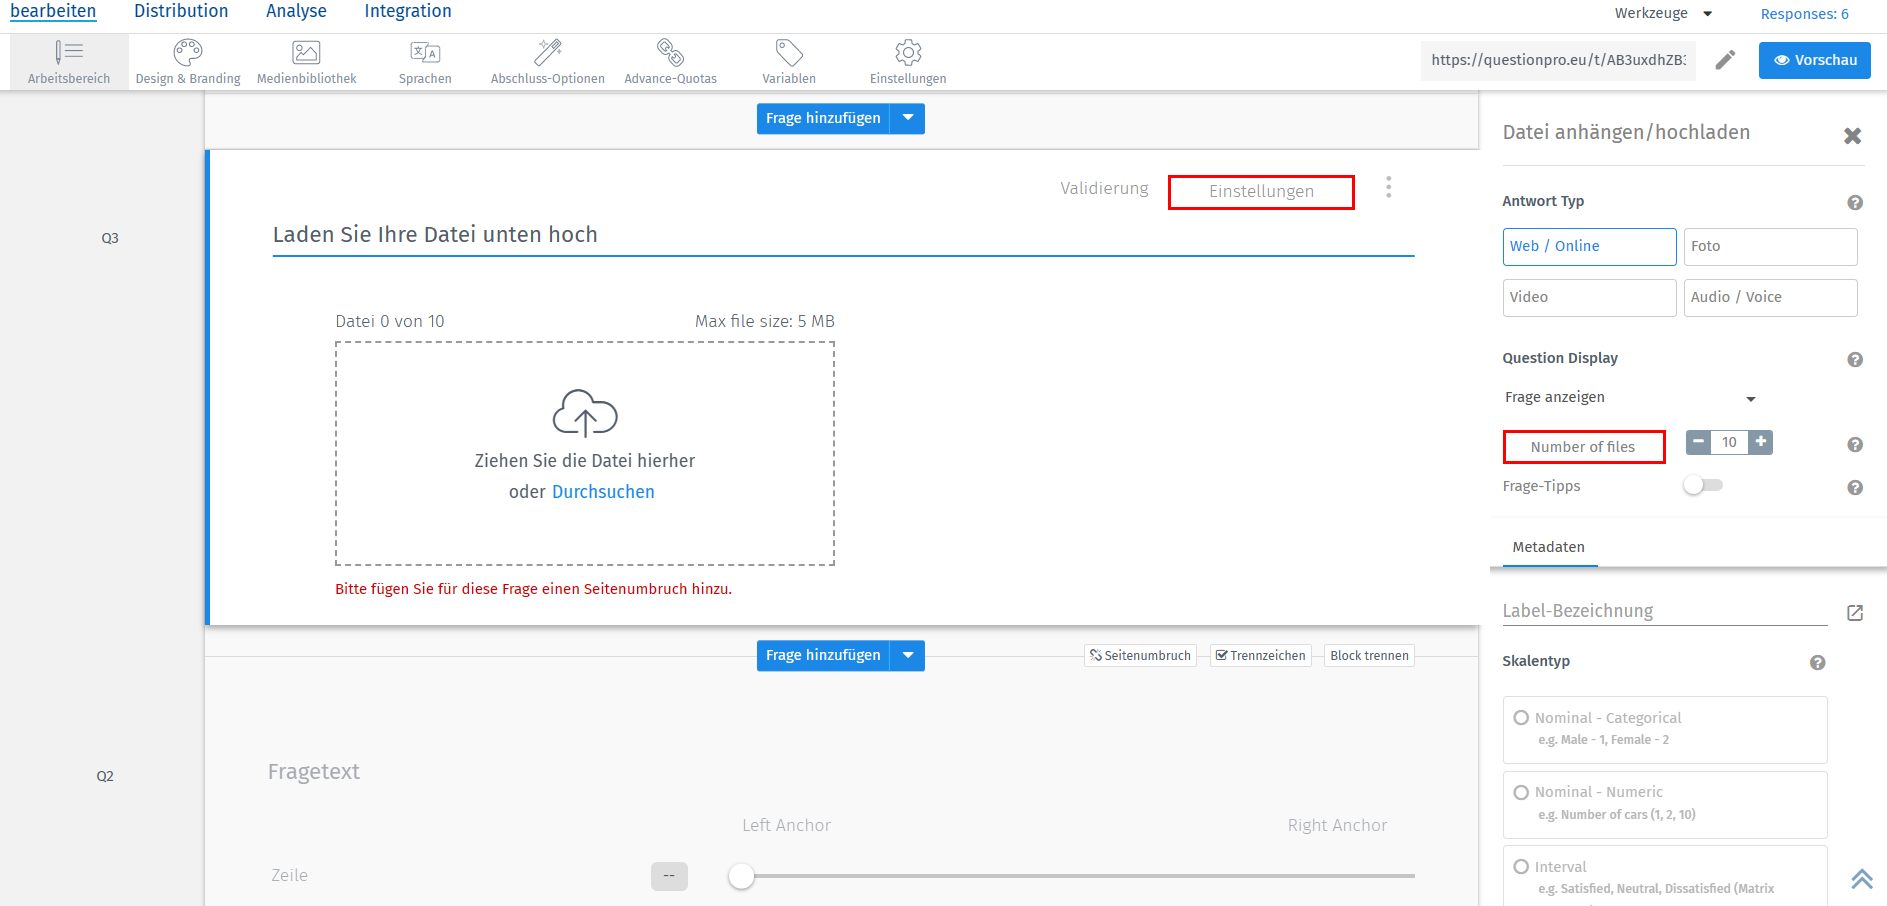
Task: Click the pencil icon to edit survey URL
Action: coord(1725,60)
